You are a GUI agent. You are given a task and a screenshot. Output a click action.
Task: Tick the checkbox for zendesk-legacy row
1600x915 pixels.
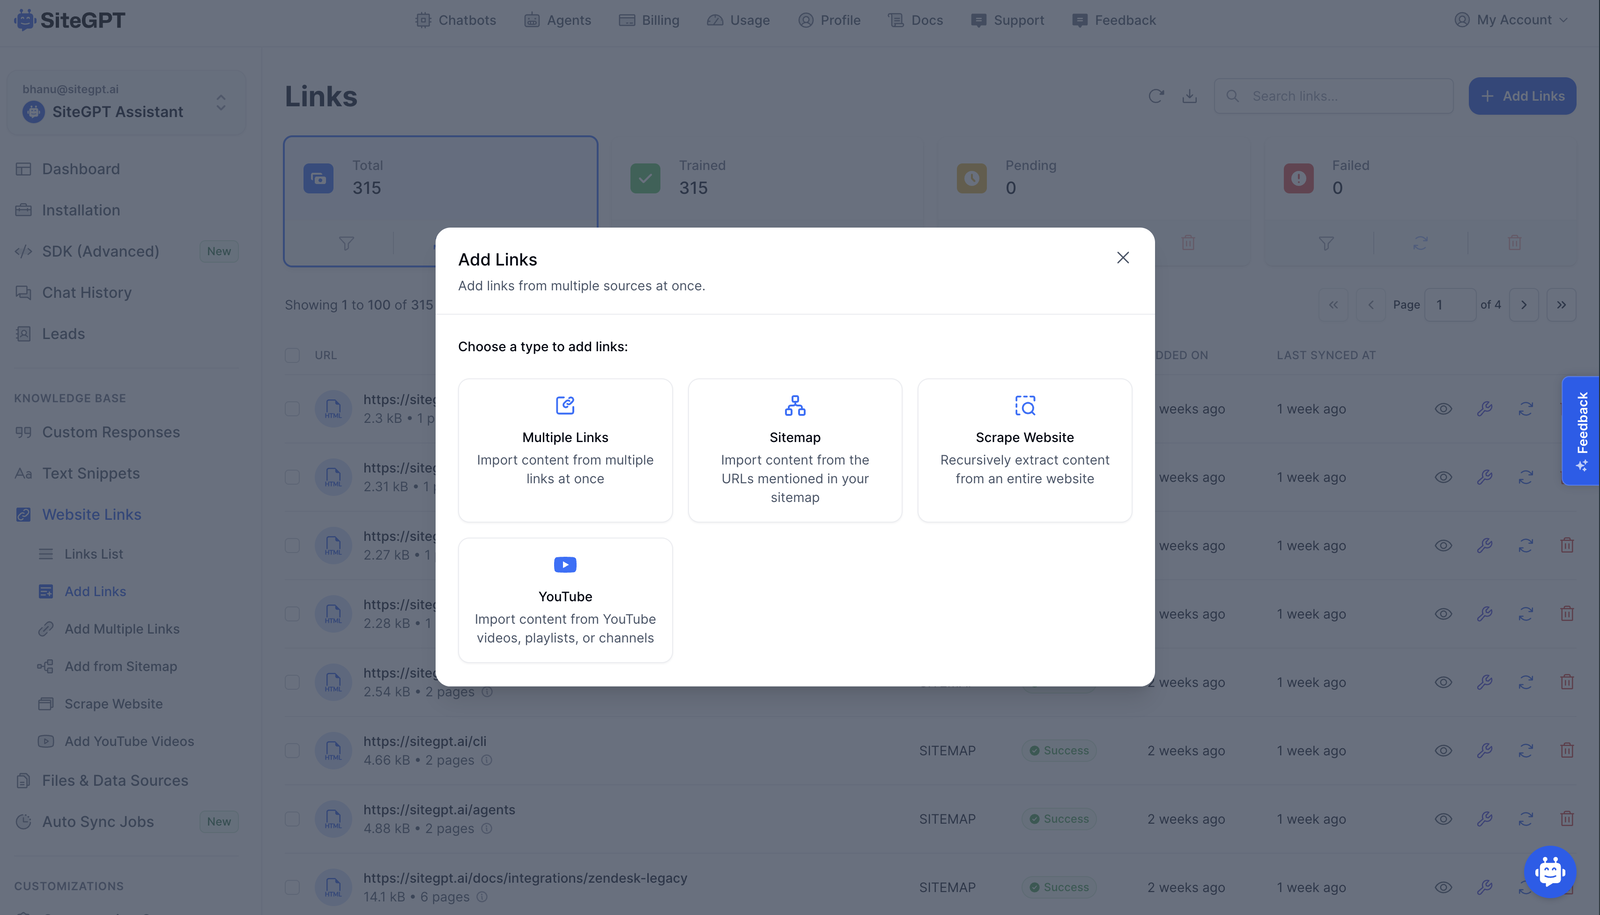point(292,887)
